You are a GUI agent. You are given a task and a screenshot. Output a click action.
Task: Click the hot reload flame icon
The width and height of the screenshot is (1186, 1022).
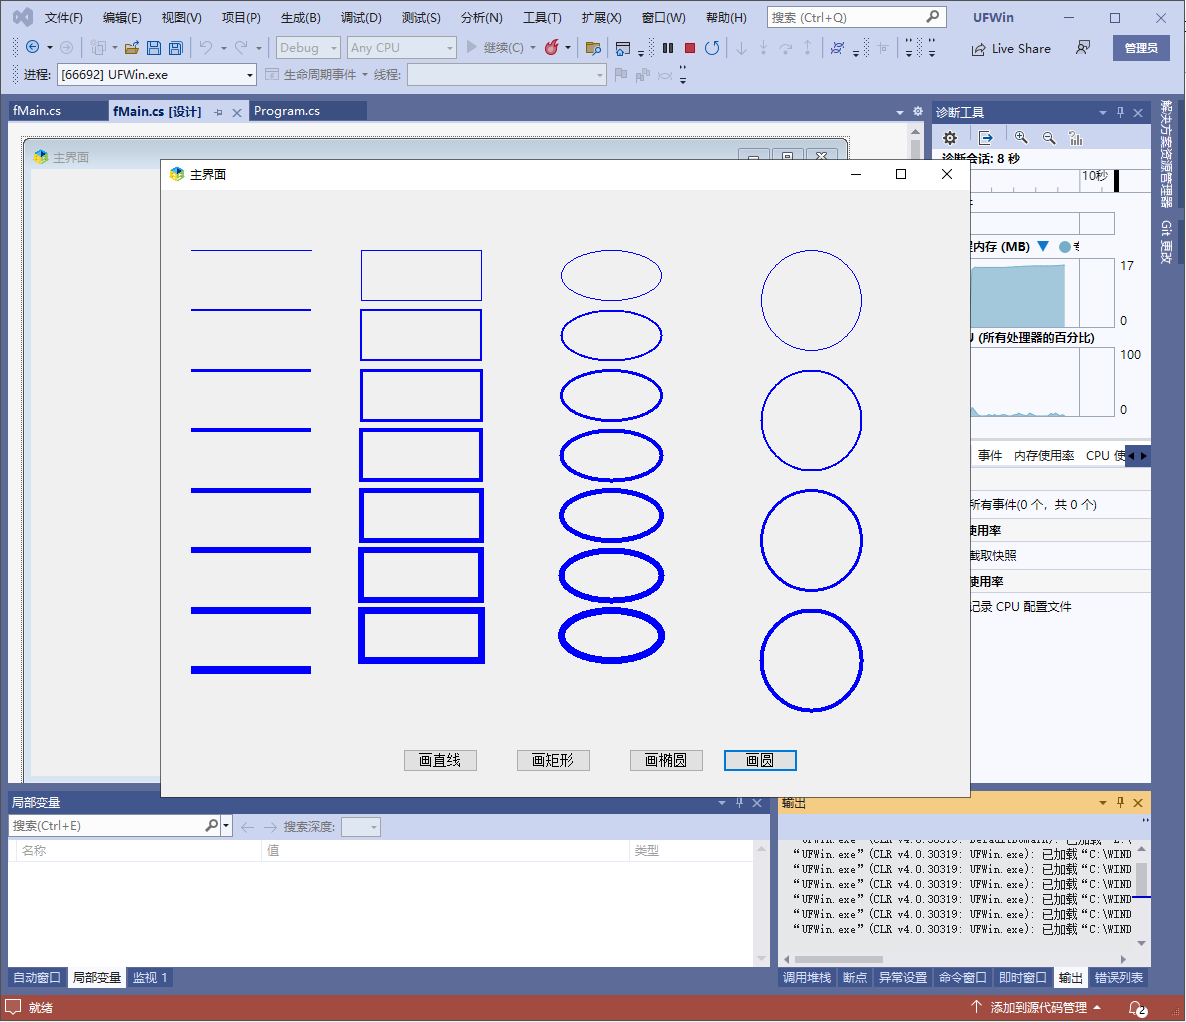552,48
